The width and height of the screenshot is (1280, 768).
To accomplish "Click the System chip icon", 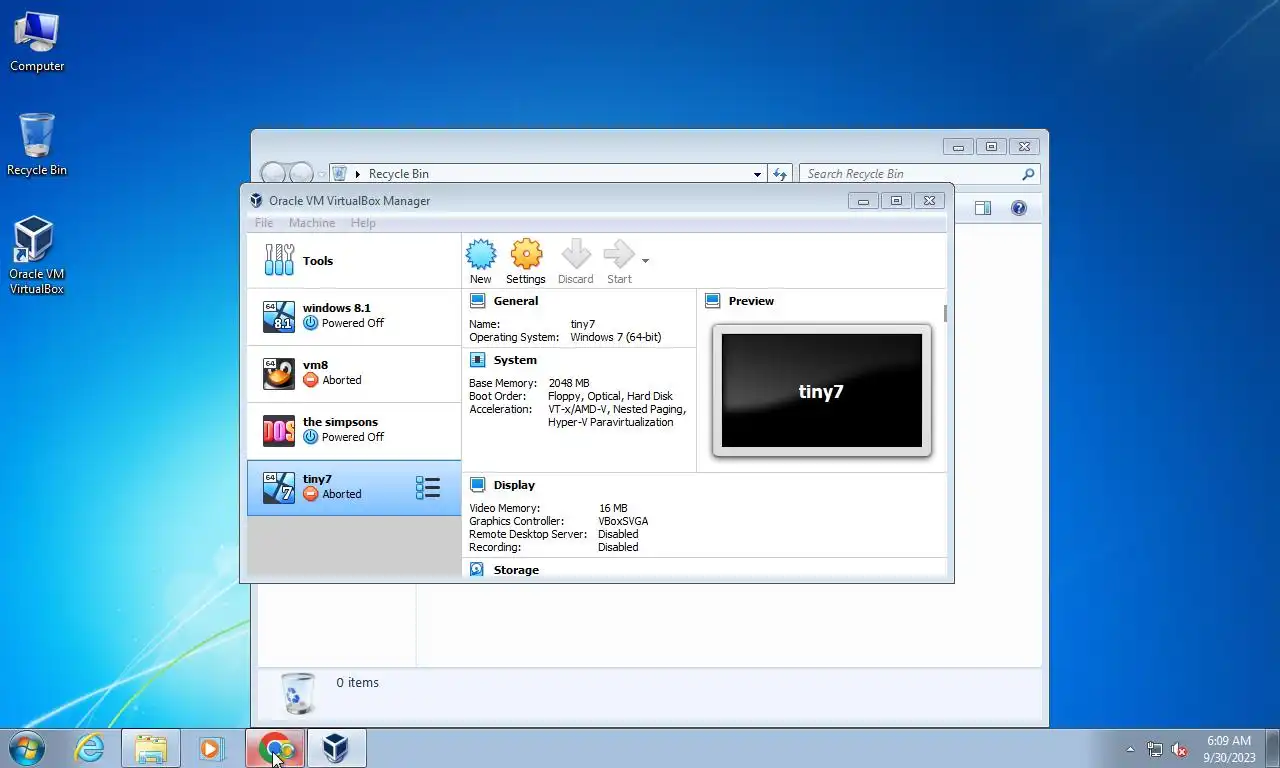I will click(x=477, y=360).
